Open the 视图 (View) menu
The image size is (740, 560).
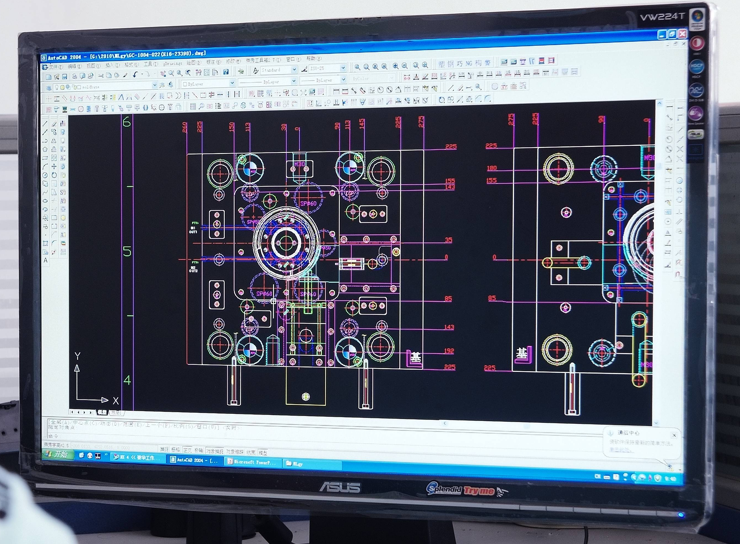93,66
